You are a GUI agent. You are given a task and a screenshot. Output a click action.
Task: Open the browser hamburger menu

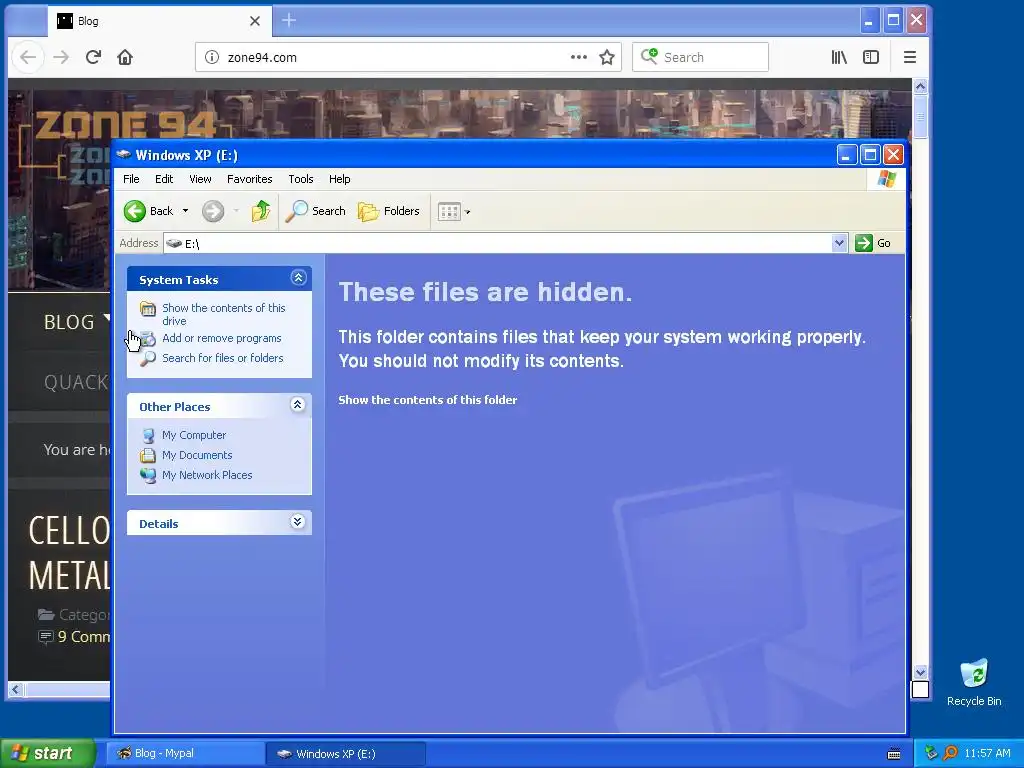tap(910, 57)
